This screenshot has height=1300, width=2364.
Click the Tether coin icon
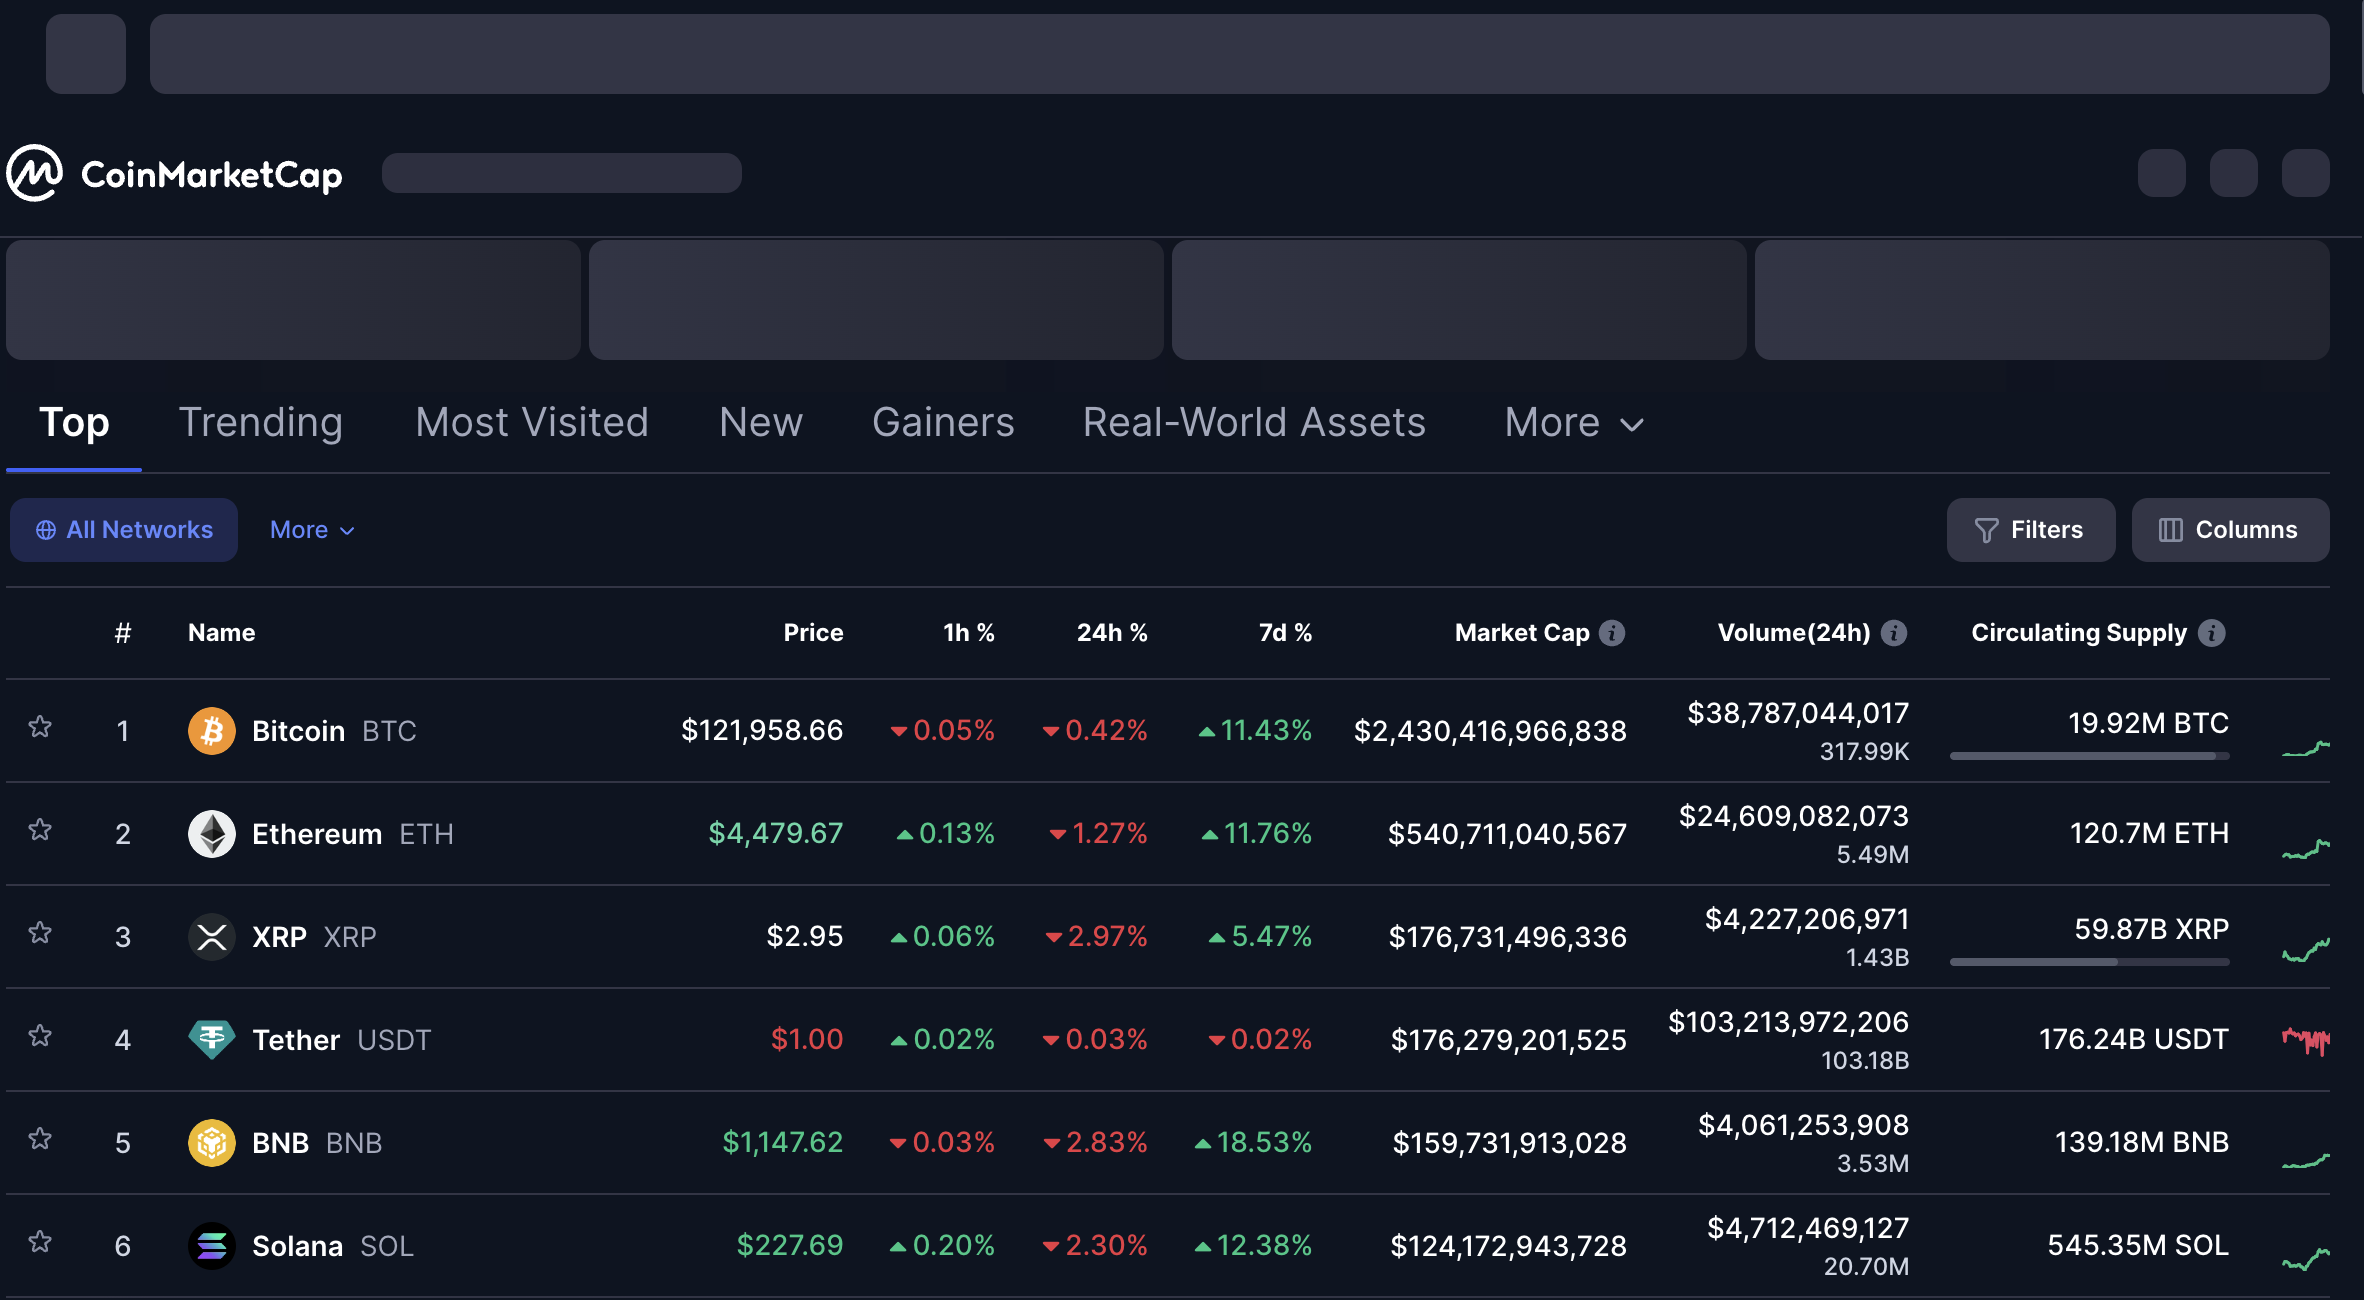[211, 1040]
